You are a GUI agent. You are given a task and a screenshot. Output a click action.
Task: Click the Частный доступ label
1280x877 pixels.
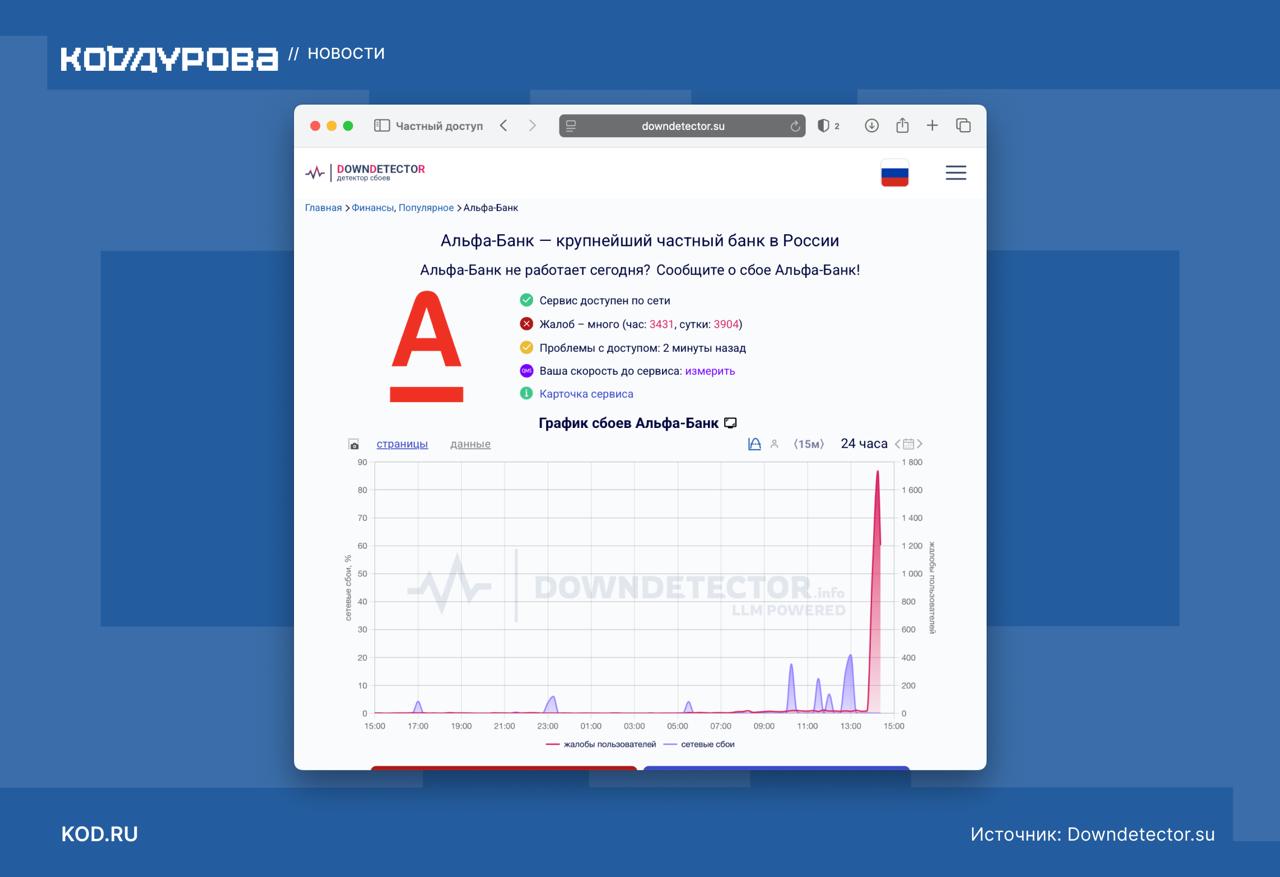click(439, 126)
